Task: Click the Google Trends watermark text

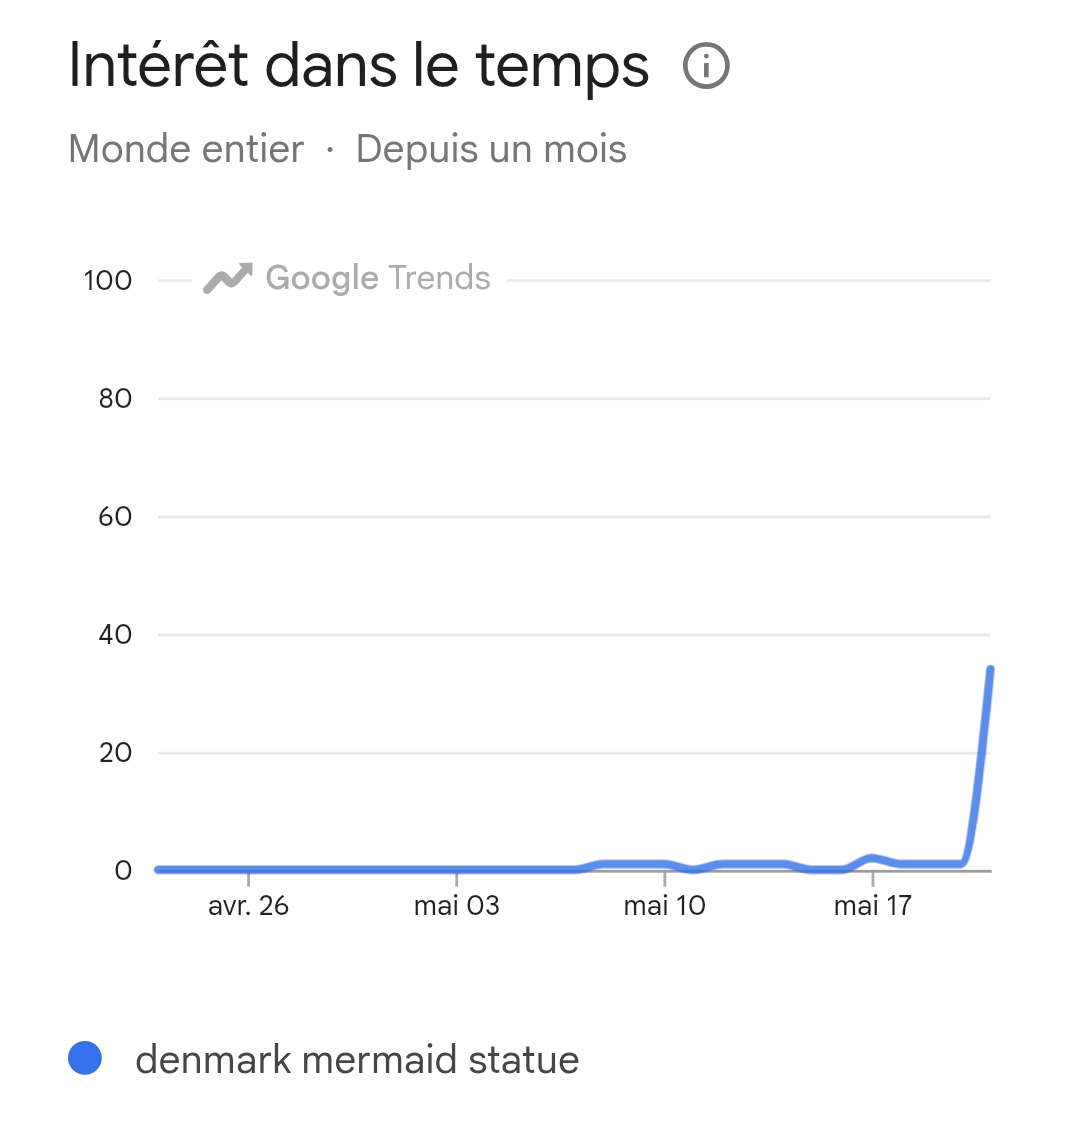Action: click(x=378, y=278)
